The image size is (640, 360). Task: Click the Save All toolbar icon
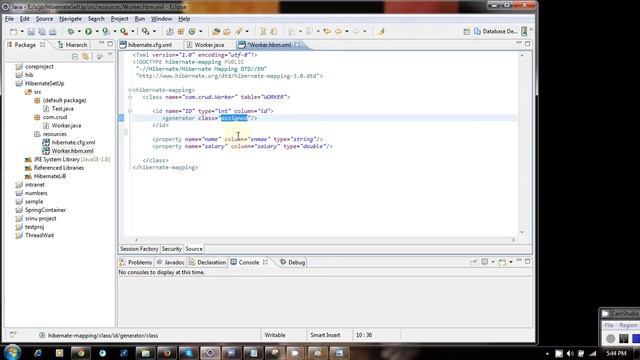42,31
